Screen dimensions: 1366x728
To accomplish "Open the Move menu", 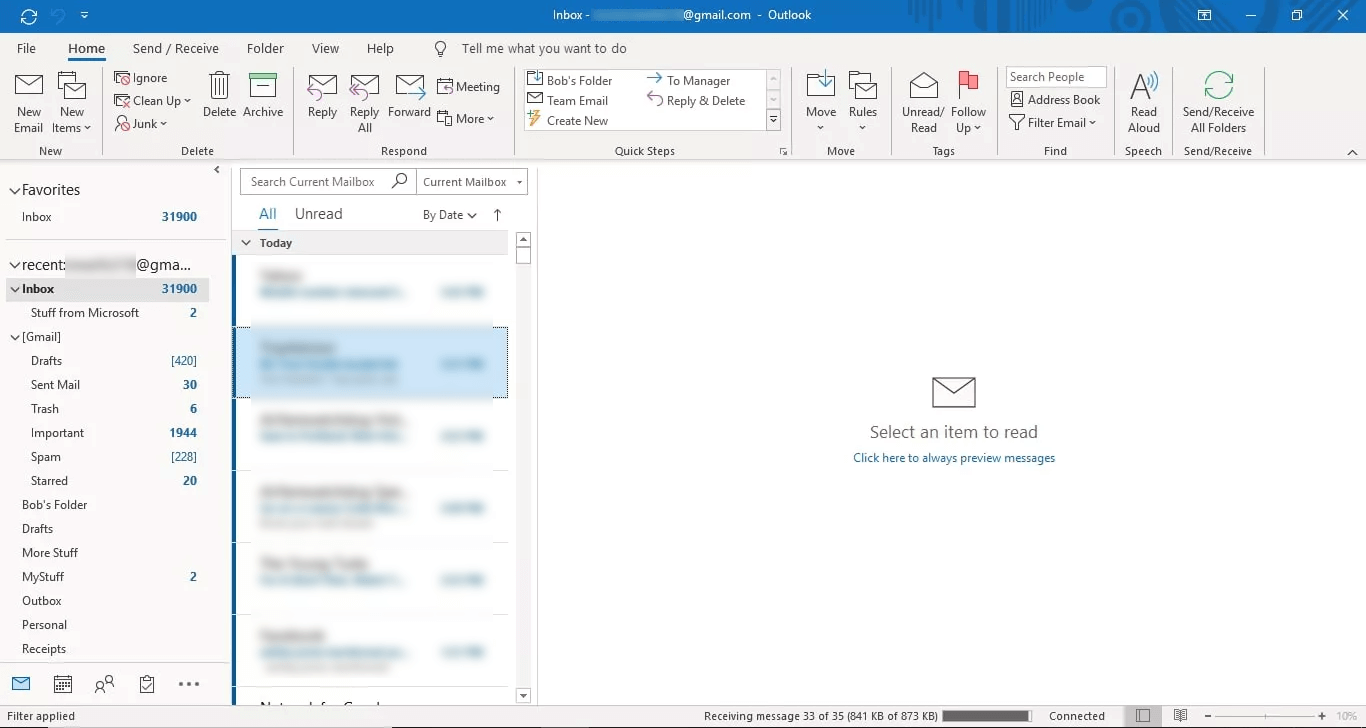I will (x=821, y=103).
